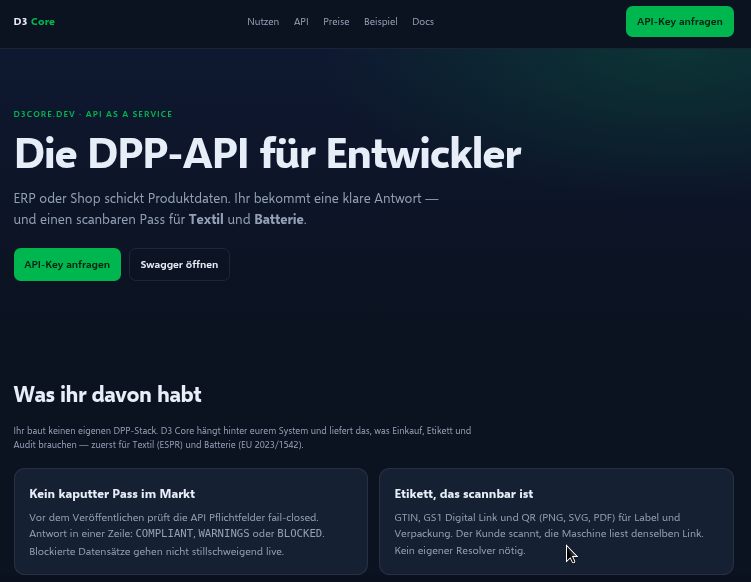Viewport: 751px width, 582px height.
Task: Click the COMPLIANT code word
Action: pyautogui.click(x=164, y=533)
